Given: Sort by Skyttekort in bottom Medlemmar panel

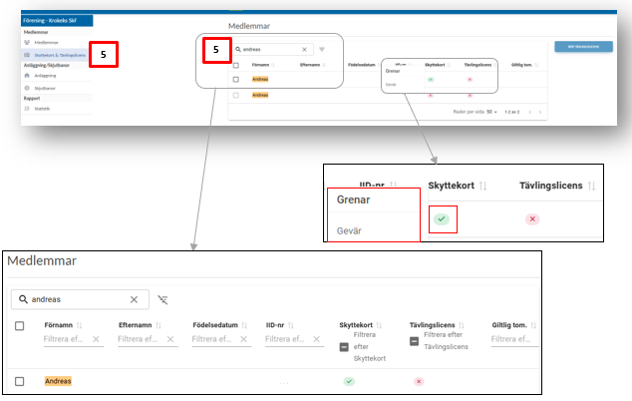Looking at the screenshot, I should tap(361, 325).
